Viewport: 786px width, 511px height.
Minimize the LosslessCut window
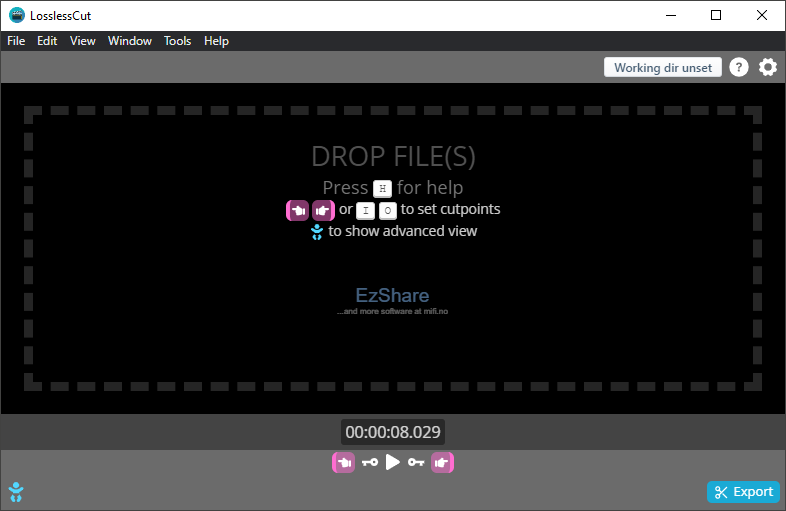pyautogui.click(x=671, y=15)
